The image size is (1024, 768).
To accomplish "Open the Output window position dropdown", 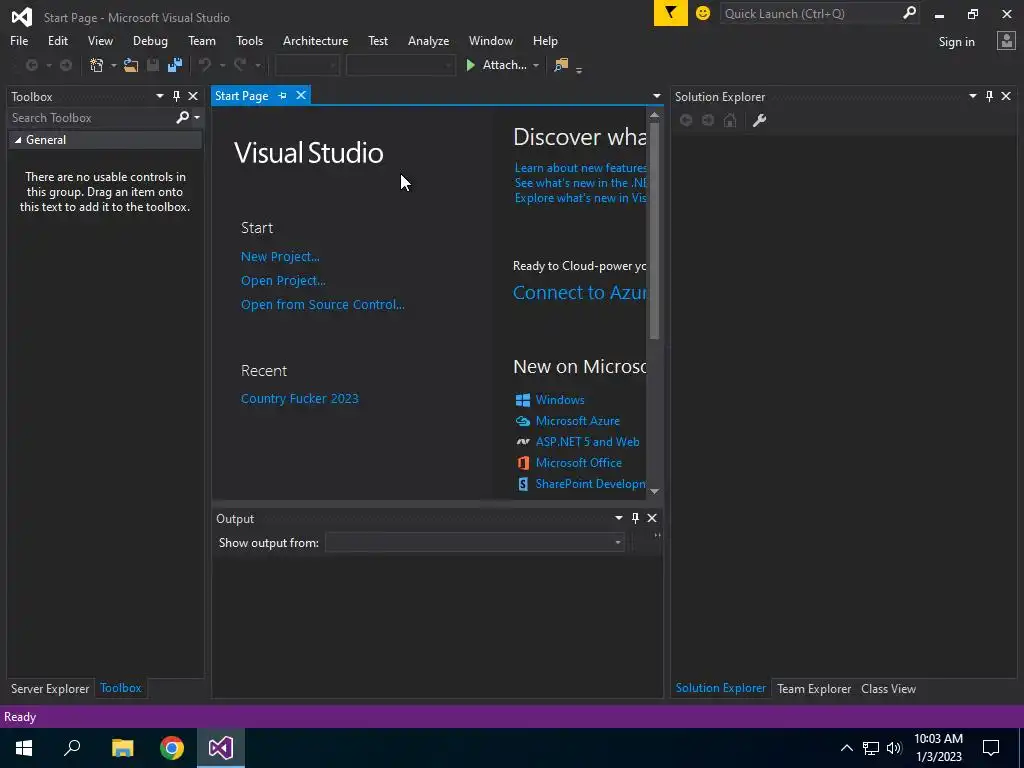I will pos(618,518).
